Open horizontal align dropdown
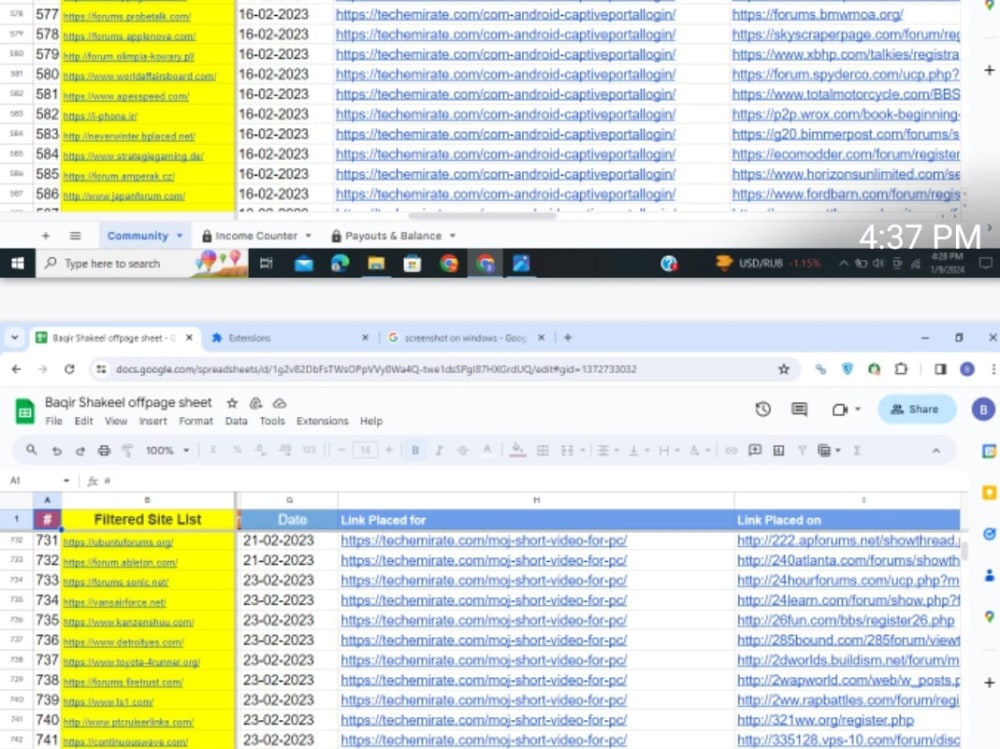The height and width of the screenshot is (749, 1000). click(608, 450)
